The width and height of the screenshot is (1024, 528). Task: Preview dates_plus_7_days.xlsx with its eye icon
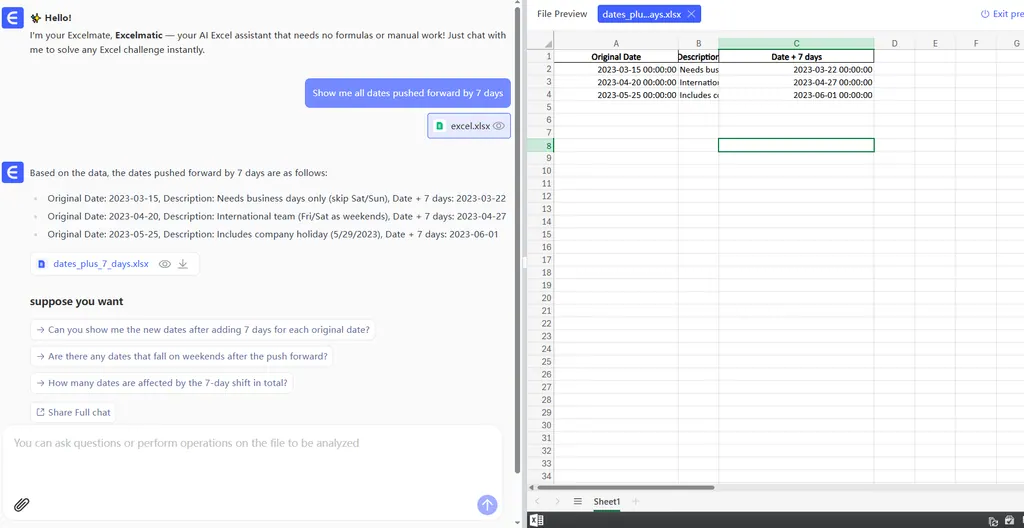(x=165, y=264)
